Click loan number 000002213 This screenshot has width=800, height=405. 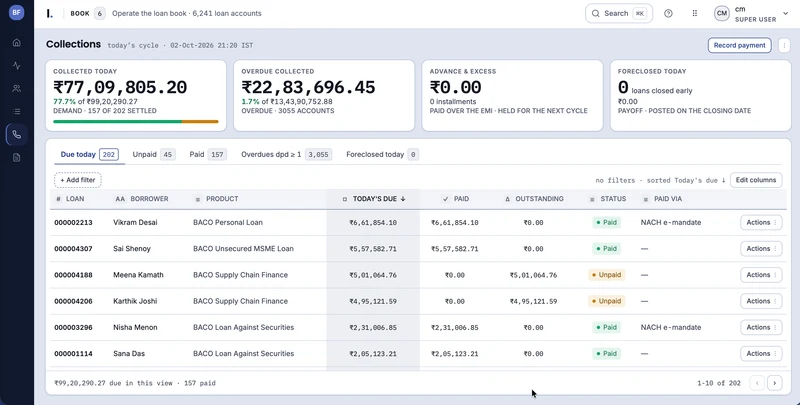tap(73, 222)
